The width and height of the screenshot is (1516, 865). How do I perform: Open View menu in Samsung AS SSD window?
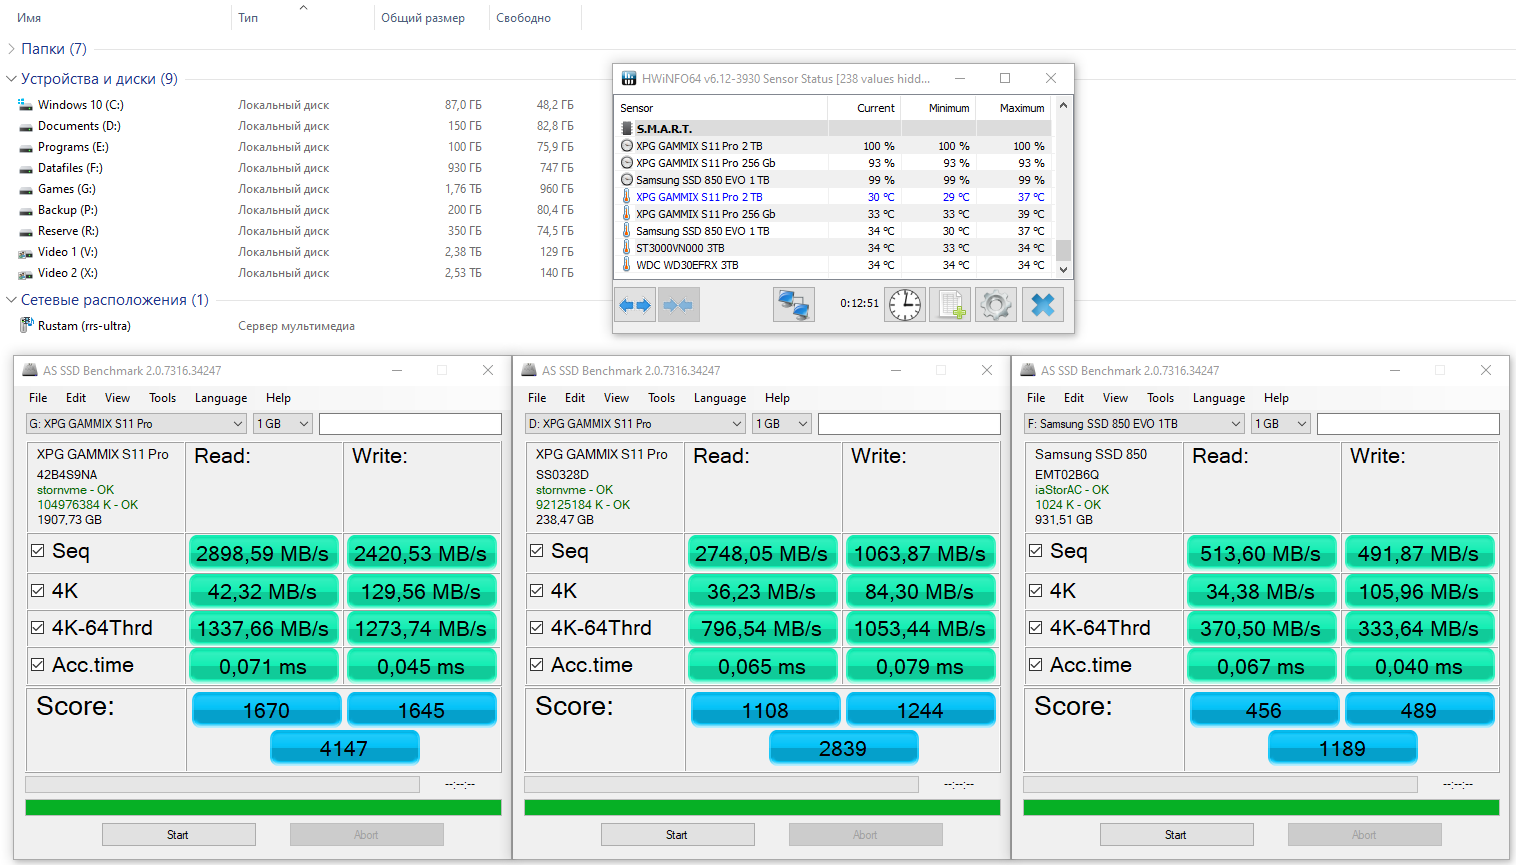(1115, 398)
